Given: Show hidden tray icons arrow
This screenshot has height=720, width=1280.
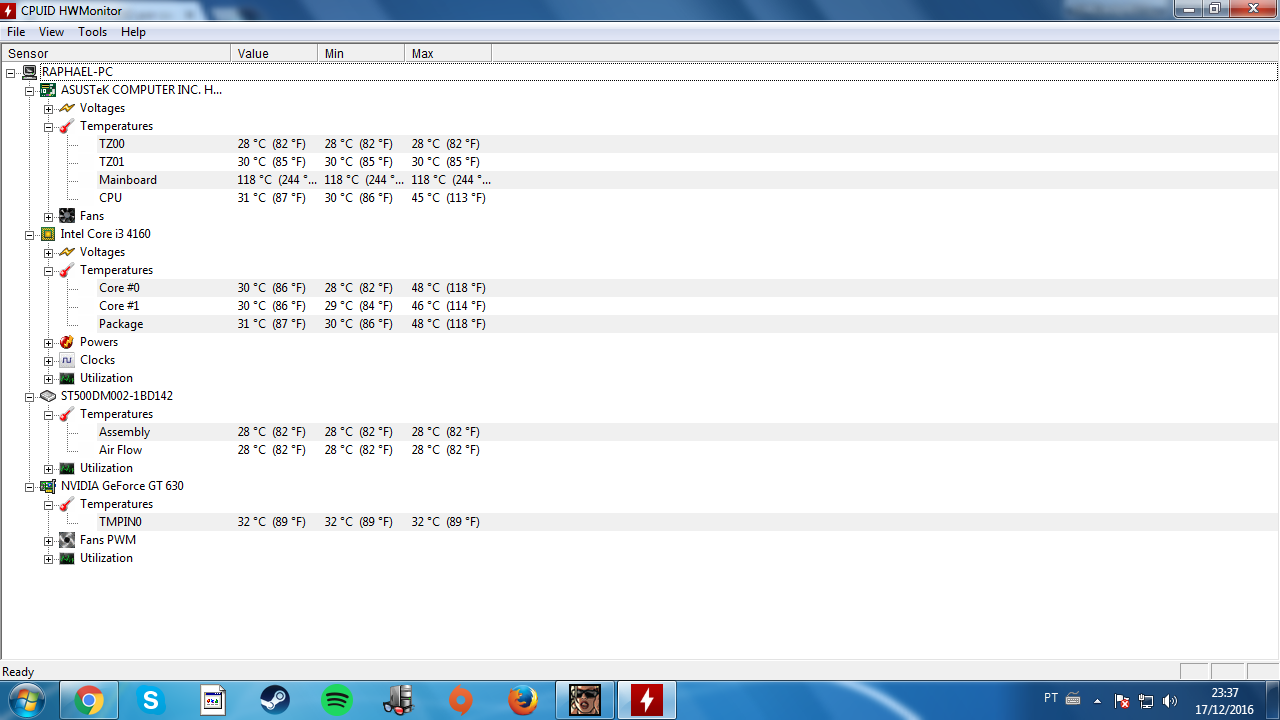Looking at the screenshot, I should click(x=1097, y=701).
